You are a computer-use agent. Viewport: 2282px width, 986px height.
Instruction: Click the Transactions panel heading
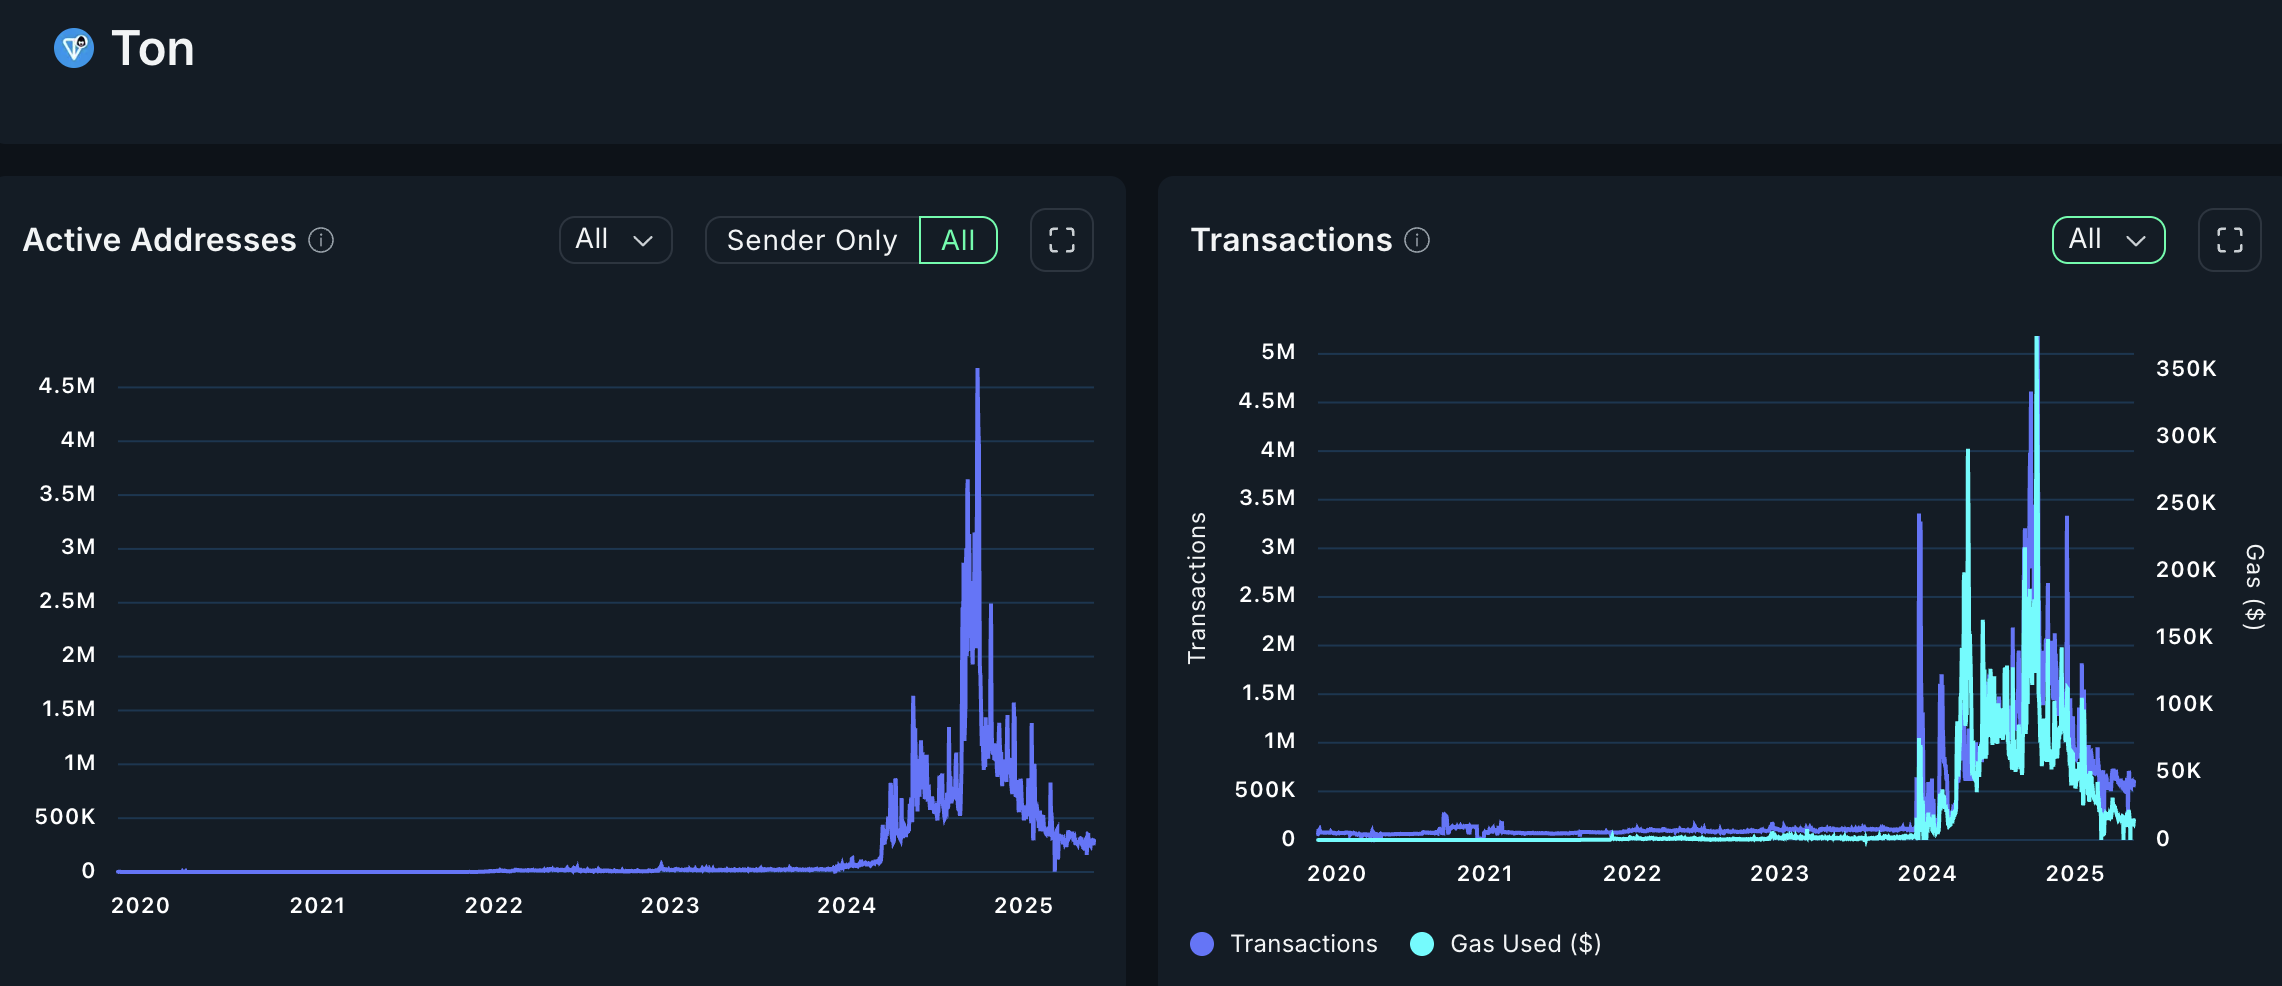point(1291,240)
